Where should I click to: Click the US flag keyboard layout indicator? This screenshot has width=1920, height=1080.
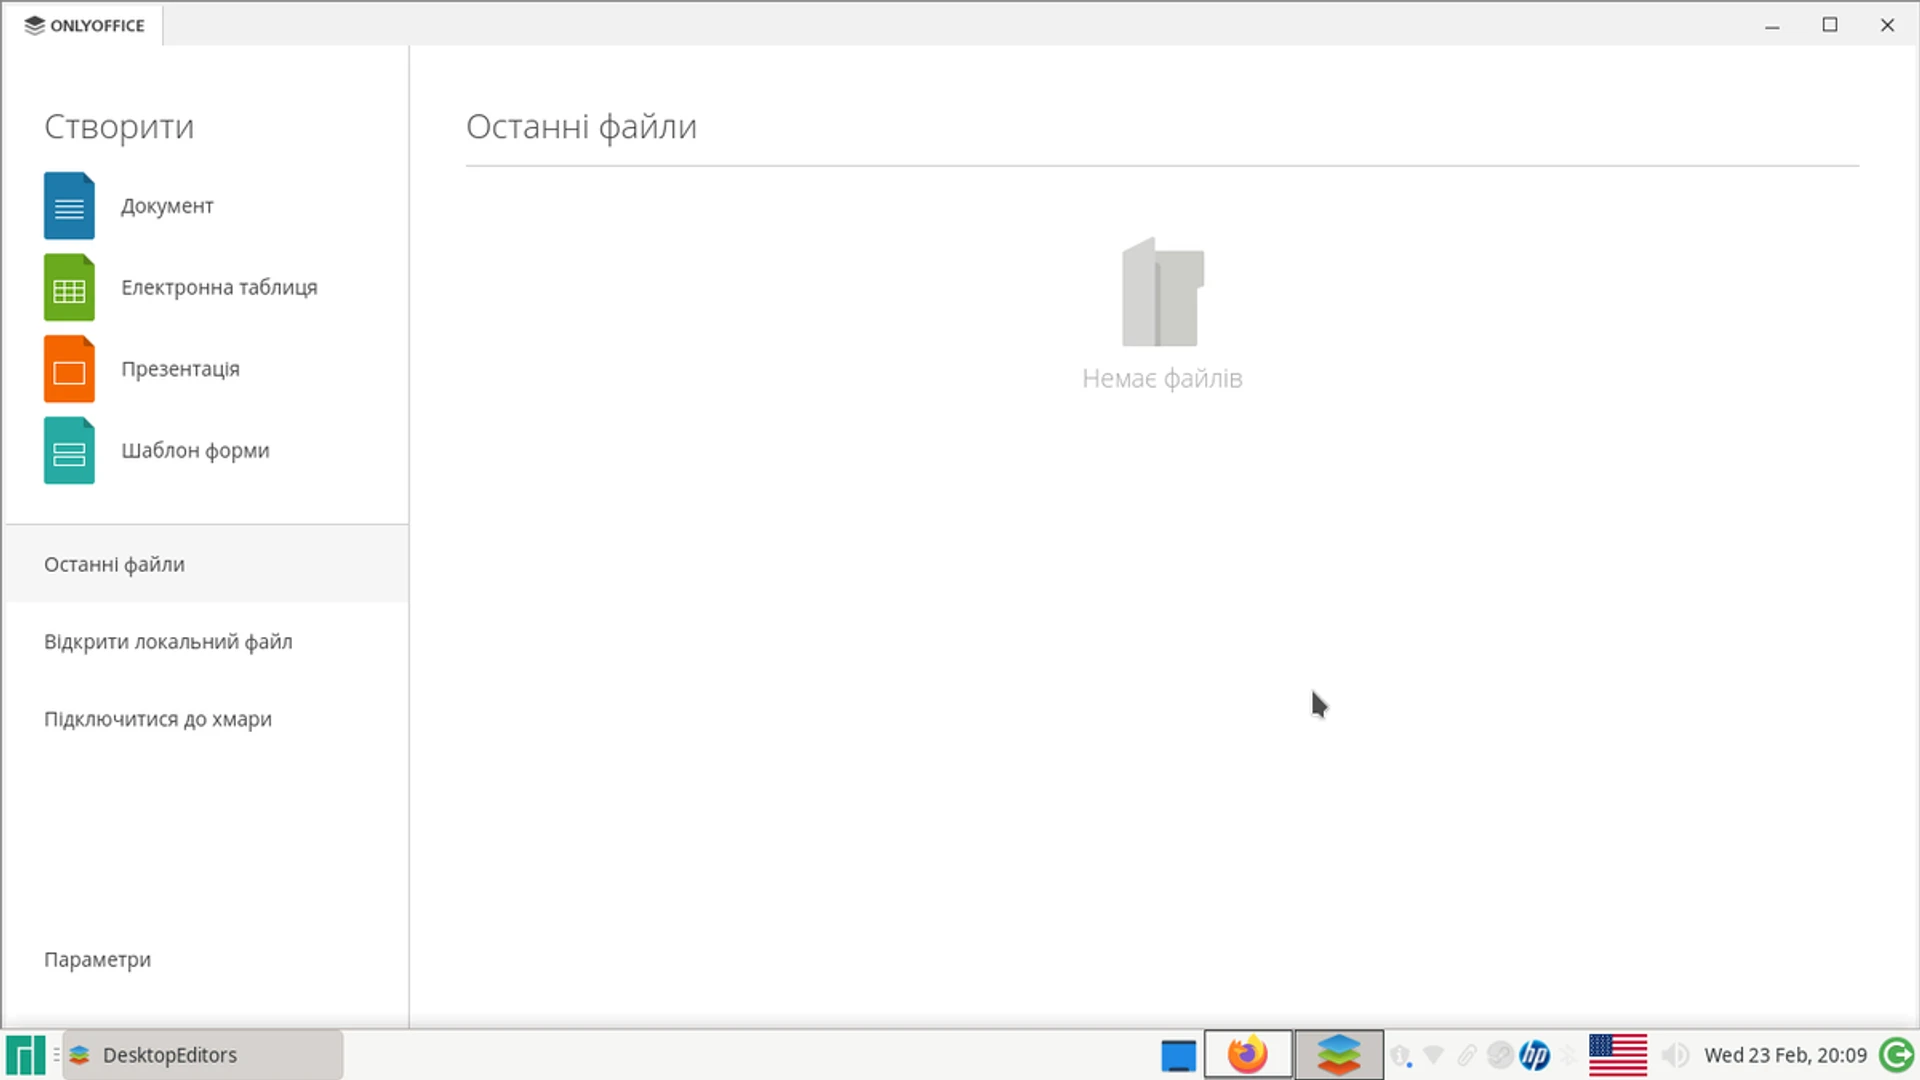coord(1618,1055)
